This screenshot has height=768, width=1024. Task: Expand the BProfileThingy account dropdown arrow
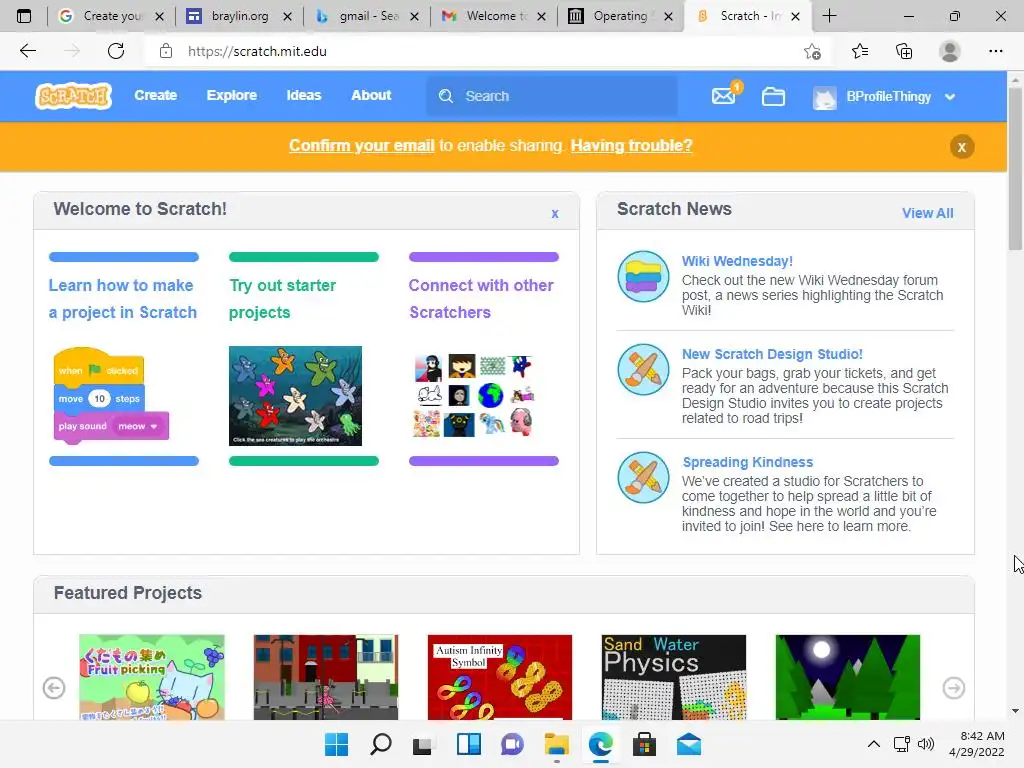[950, 97]
